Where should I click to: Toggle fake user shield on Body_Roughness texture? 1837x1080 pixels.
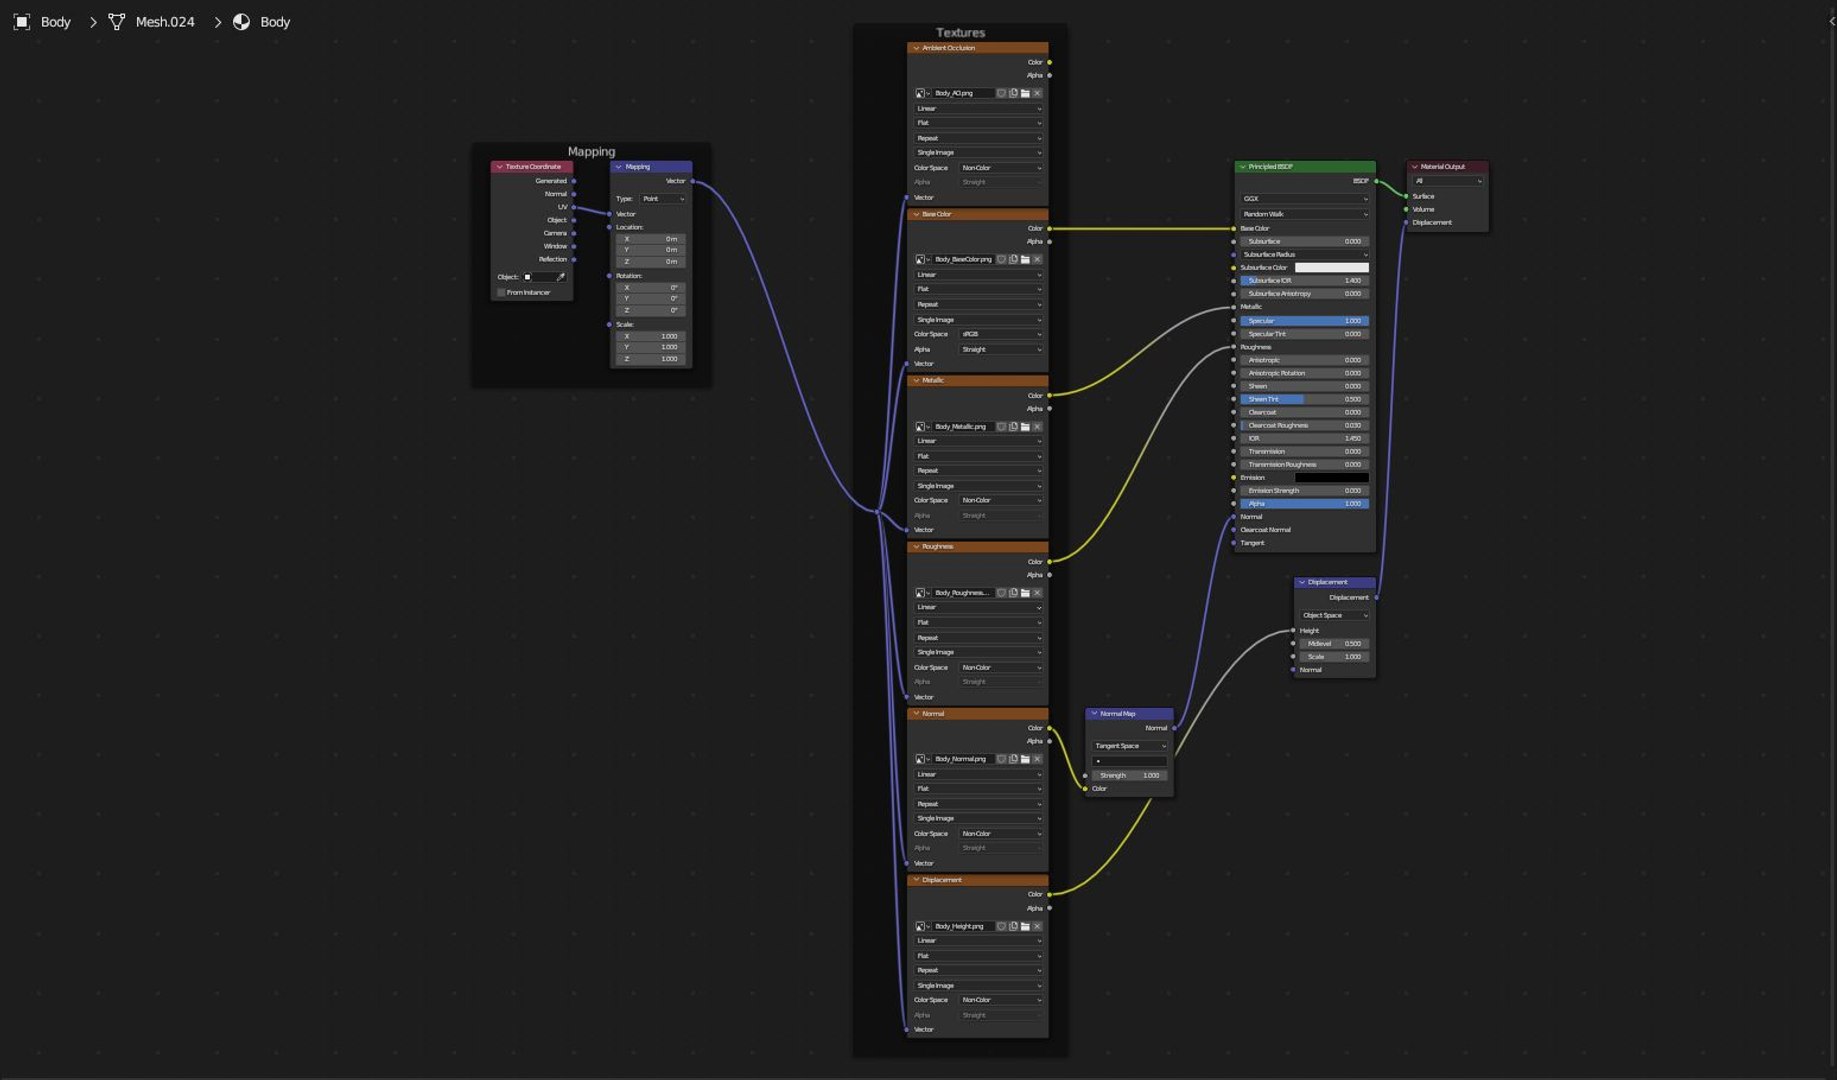(x=1001, y=592)
